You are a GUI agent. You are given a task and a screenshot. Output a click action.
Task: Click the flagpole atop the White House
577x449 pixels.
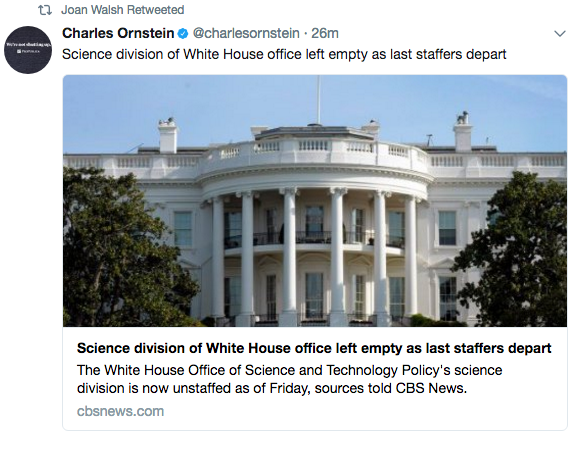click(x=319, y=100)
